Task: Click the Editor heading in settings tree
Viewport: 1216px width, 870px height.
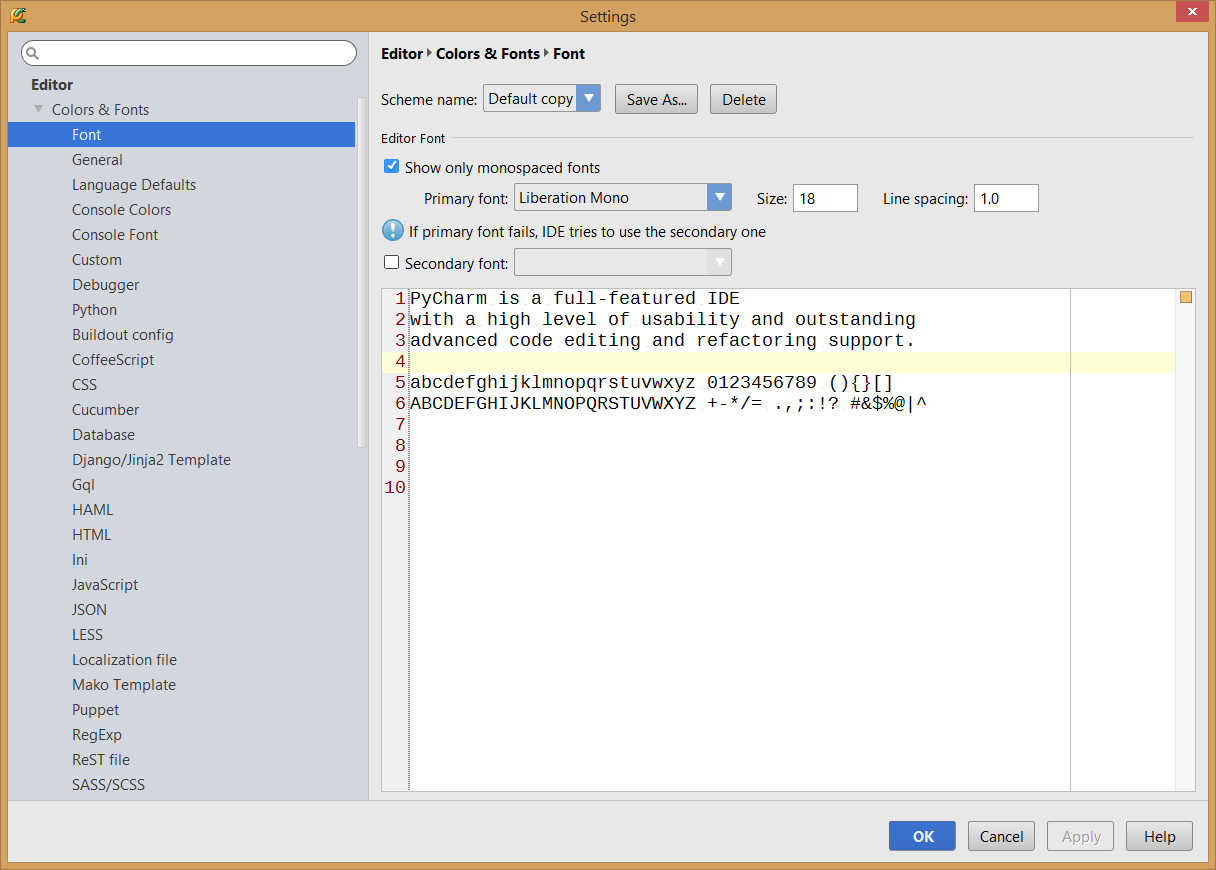Action: click(x=52, y=84)
